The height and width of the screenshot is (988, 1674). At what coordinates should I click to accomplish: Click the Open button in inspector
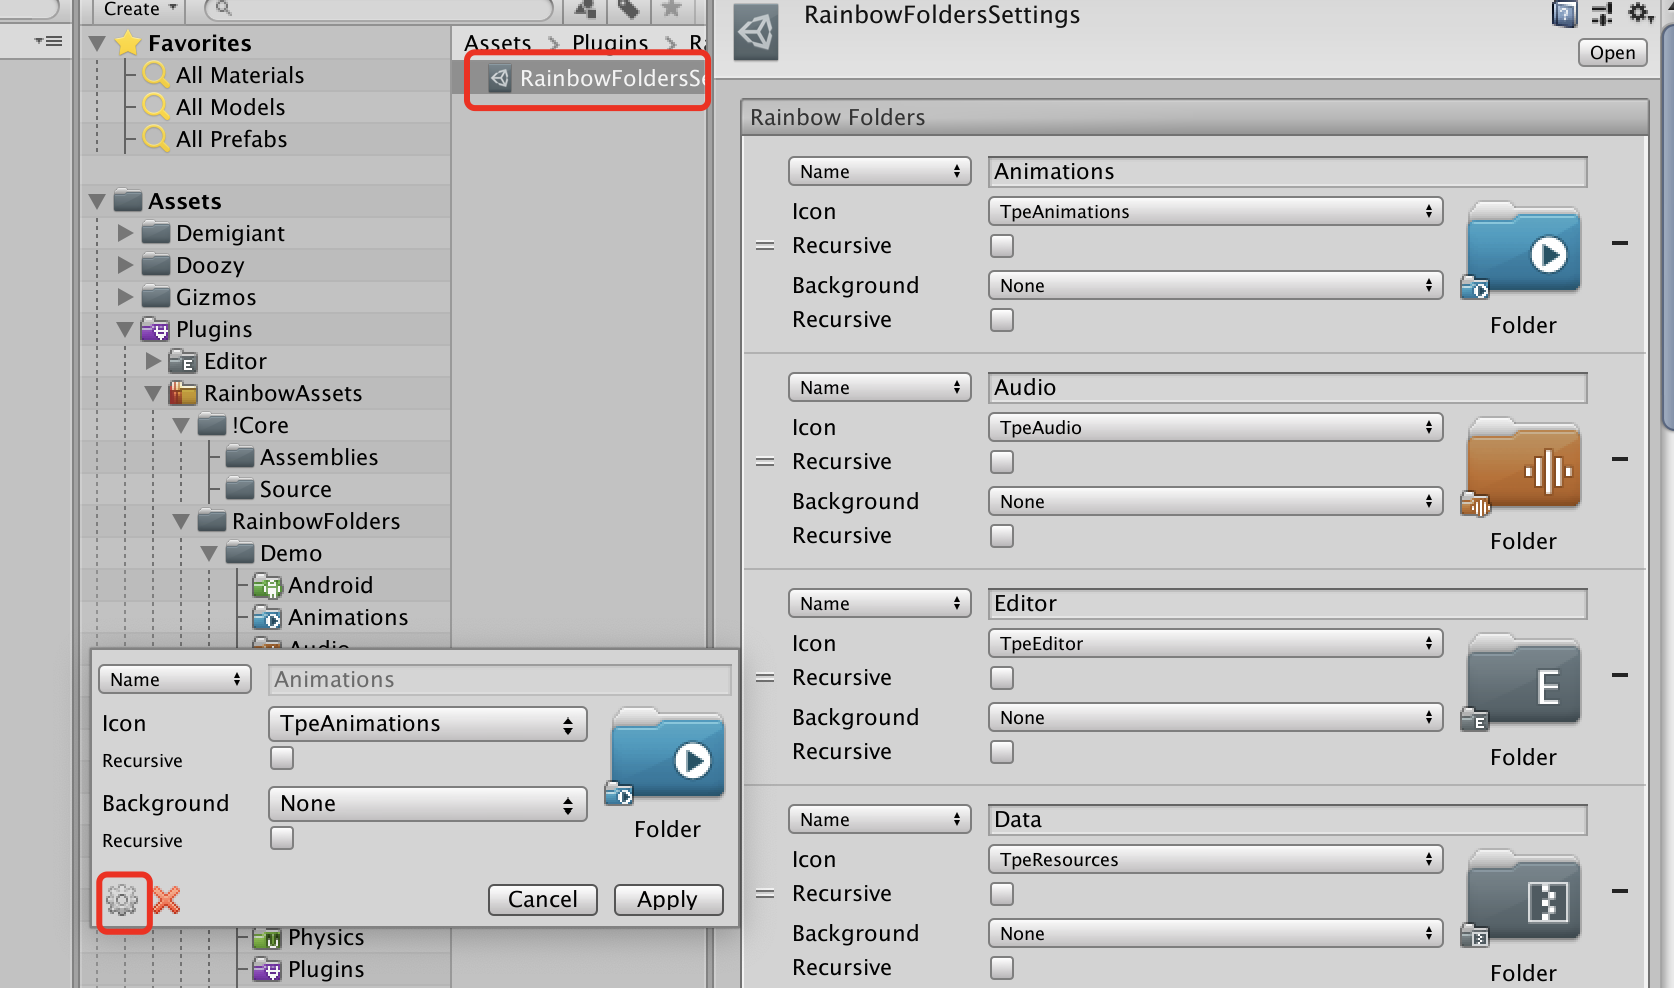coord(1613,53)
